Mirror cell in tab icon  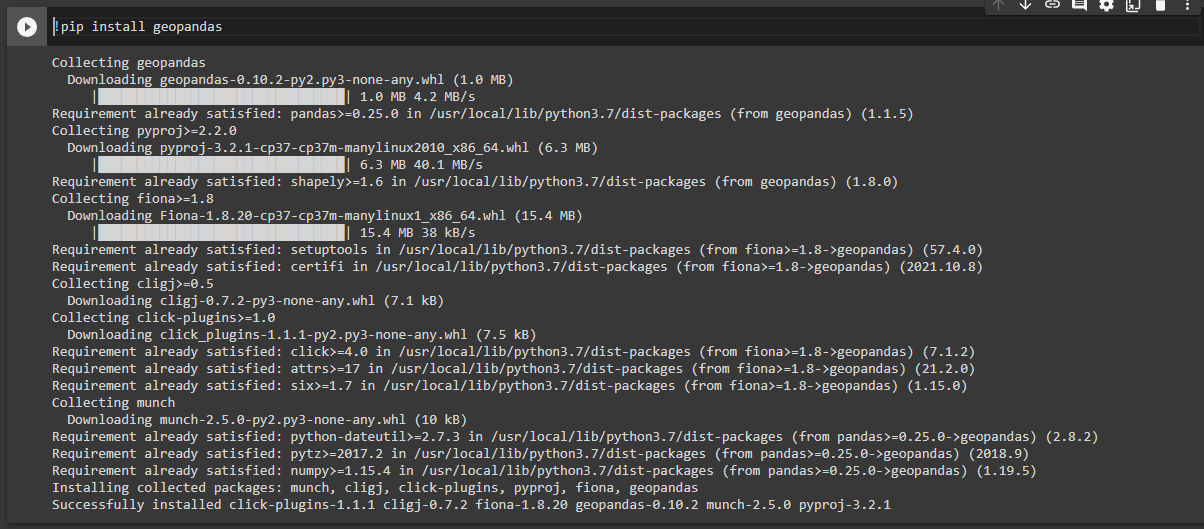click(x=1133, y=5)
